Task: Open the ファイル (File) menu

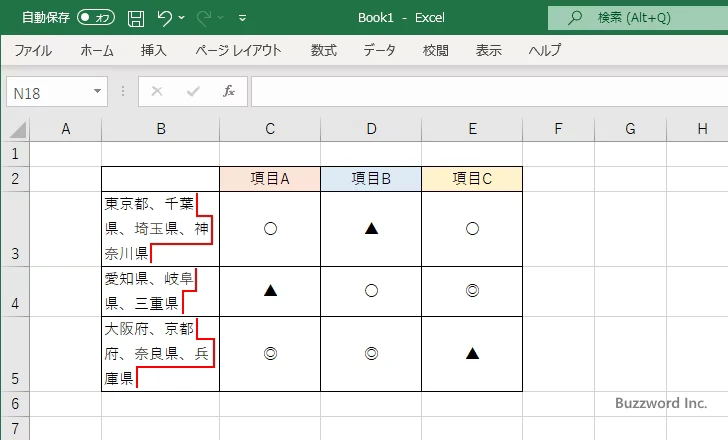Action: [x=33, y=50]
